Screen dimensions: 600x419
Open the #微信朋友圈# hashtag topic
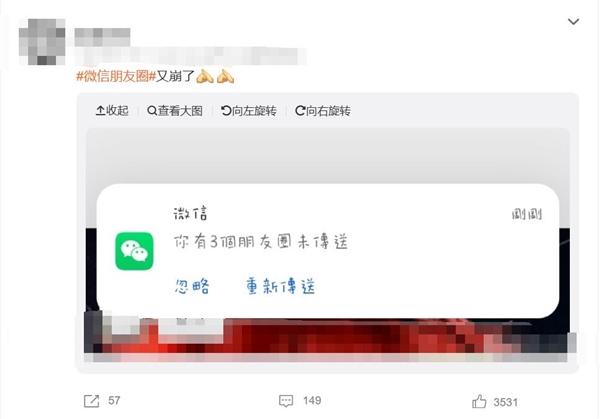coord(116,76)
